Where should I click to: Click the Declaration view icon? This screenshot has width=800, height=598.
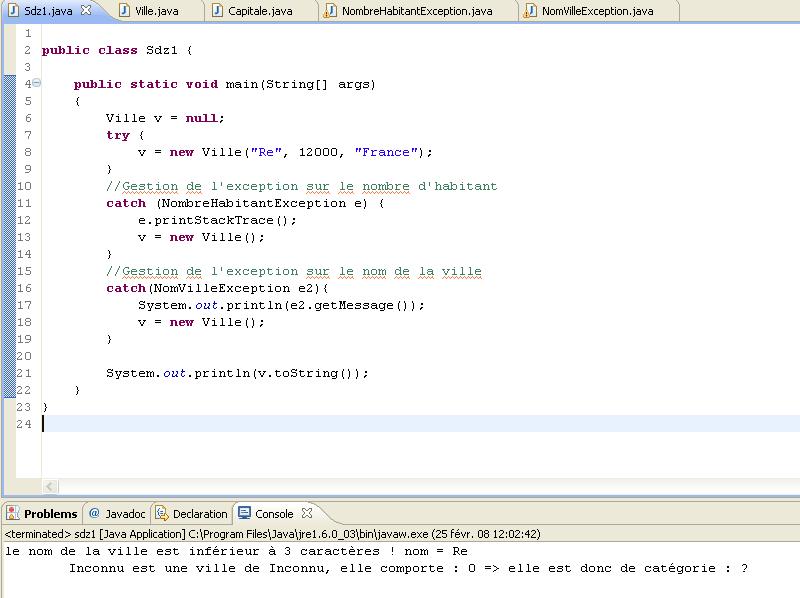tap(162, 513)
